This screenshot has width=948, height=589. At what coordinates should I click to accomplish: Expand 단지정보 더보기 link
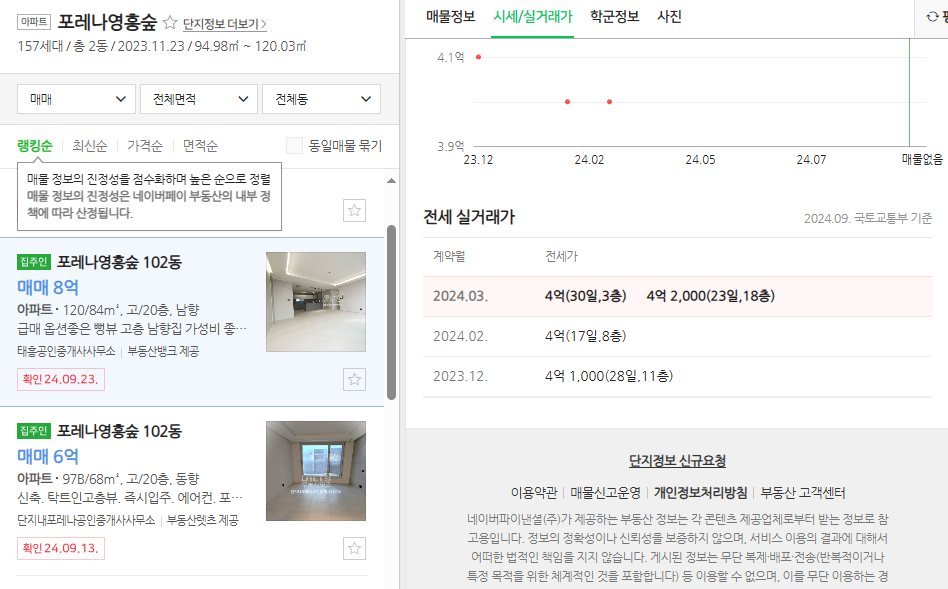(x=224, y=24)
